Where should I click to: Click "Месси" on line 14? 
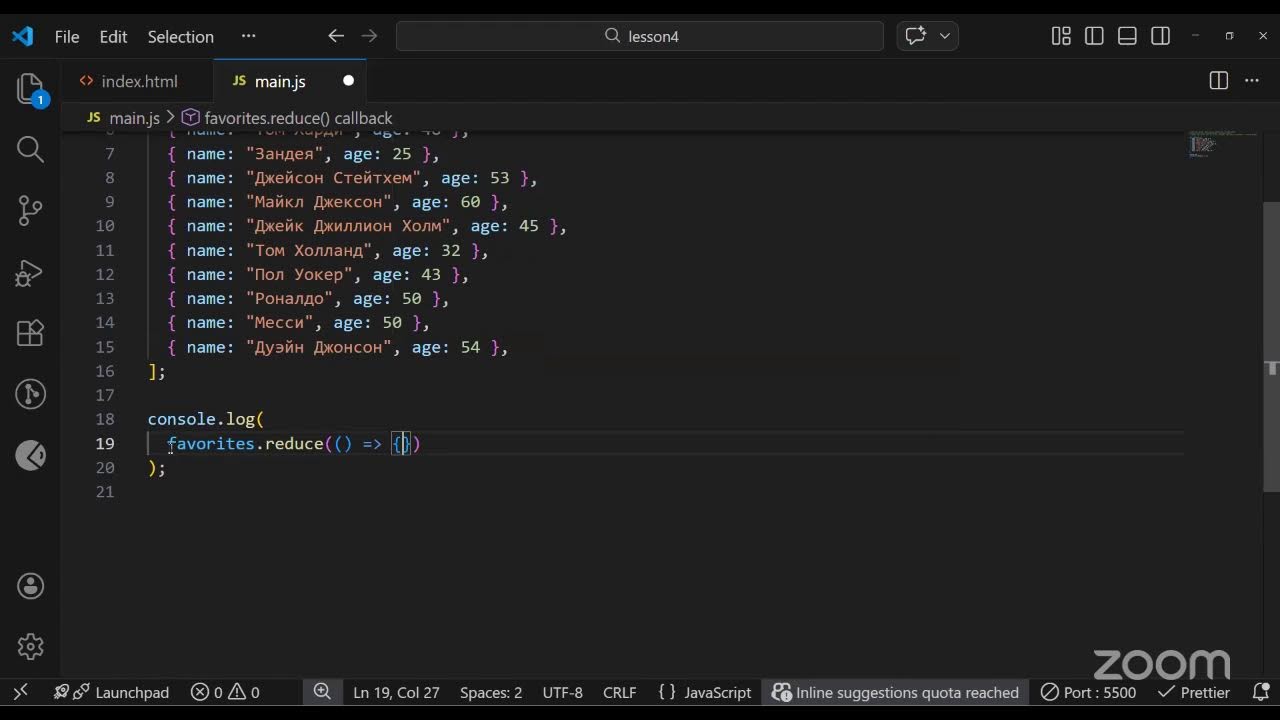pyautogui.click(x=280, y=323)
